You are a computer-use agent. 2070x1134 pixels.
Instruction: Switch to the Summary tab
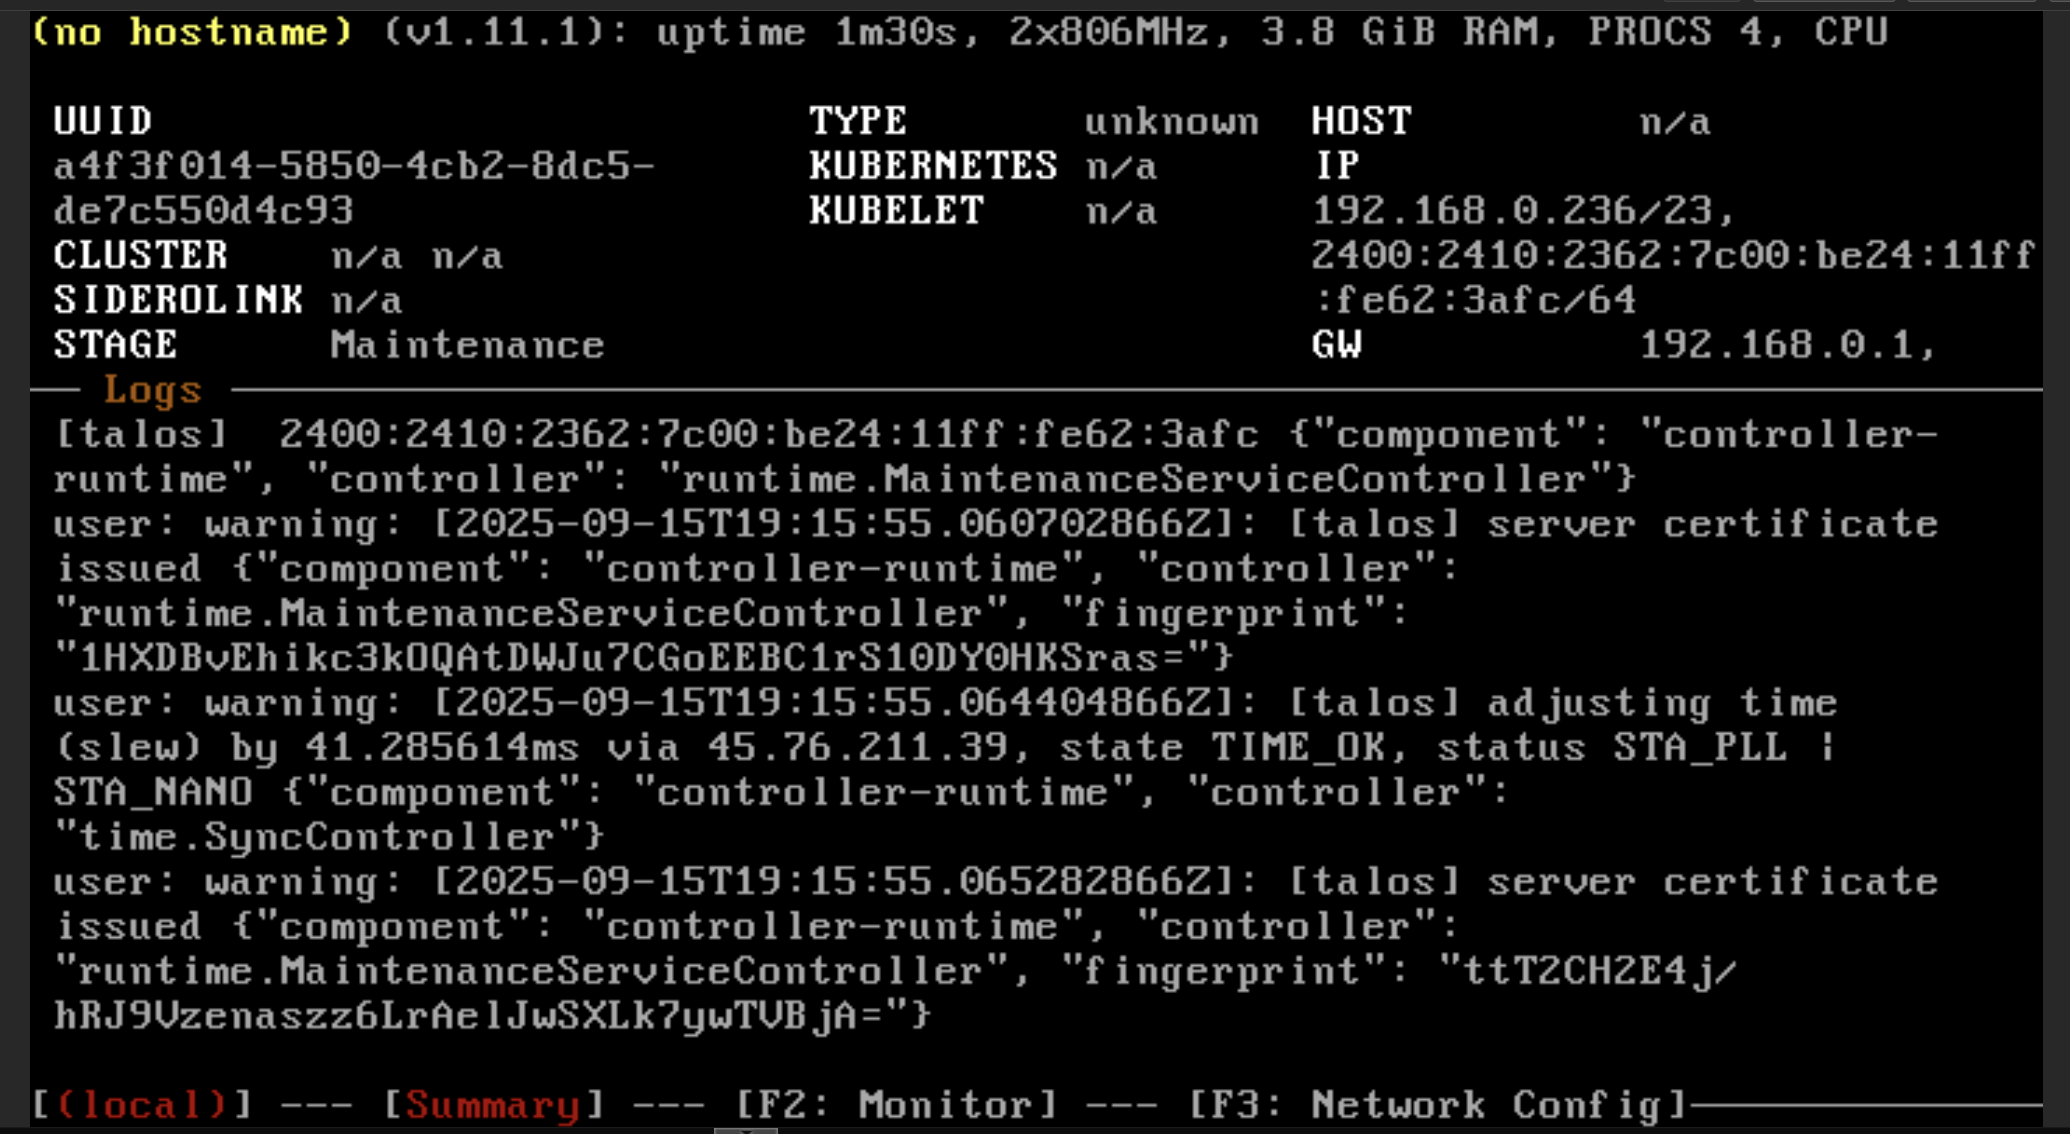493,1105
